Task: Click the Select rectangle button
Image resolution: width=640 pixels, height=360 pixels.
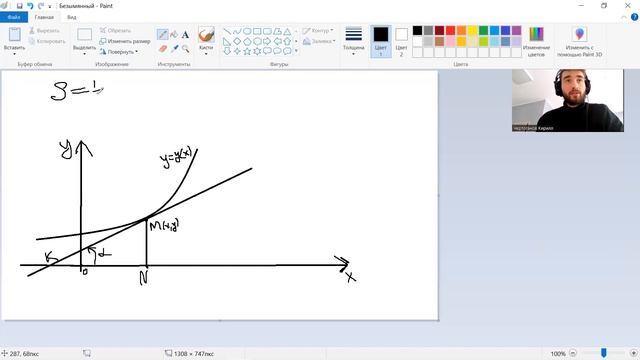Action: tap(84, 35)
